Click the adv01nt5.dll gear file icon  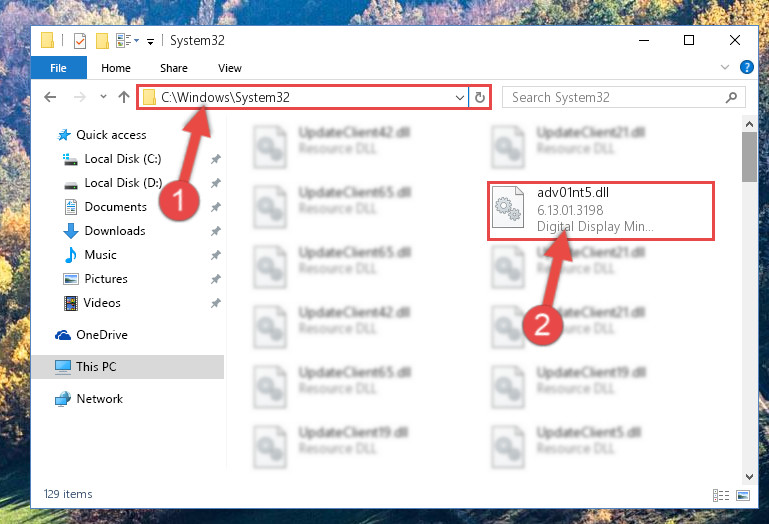pos(508,208)
